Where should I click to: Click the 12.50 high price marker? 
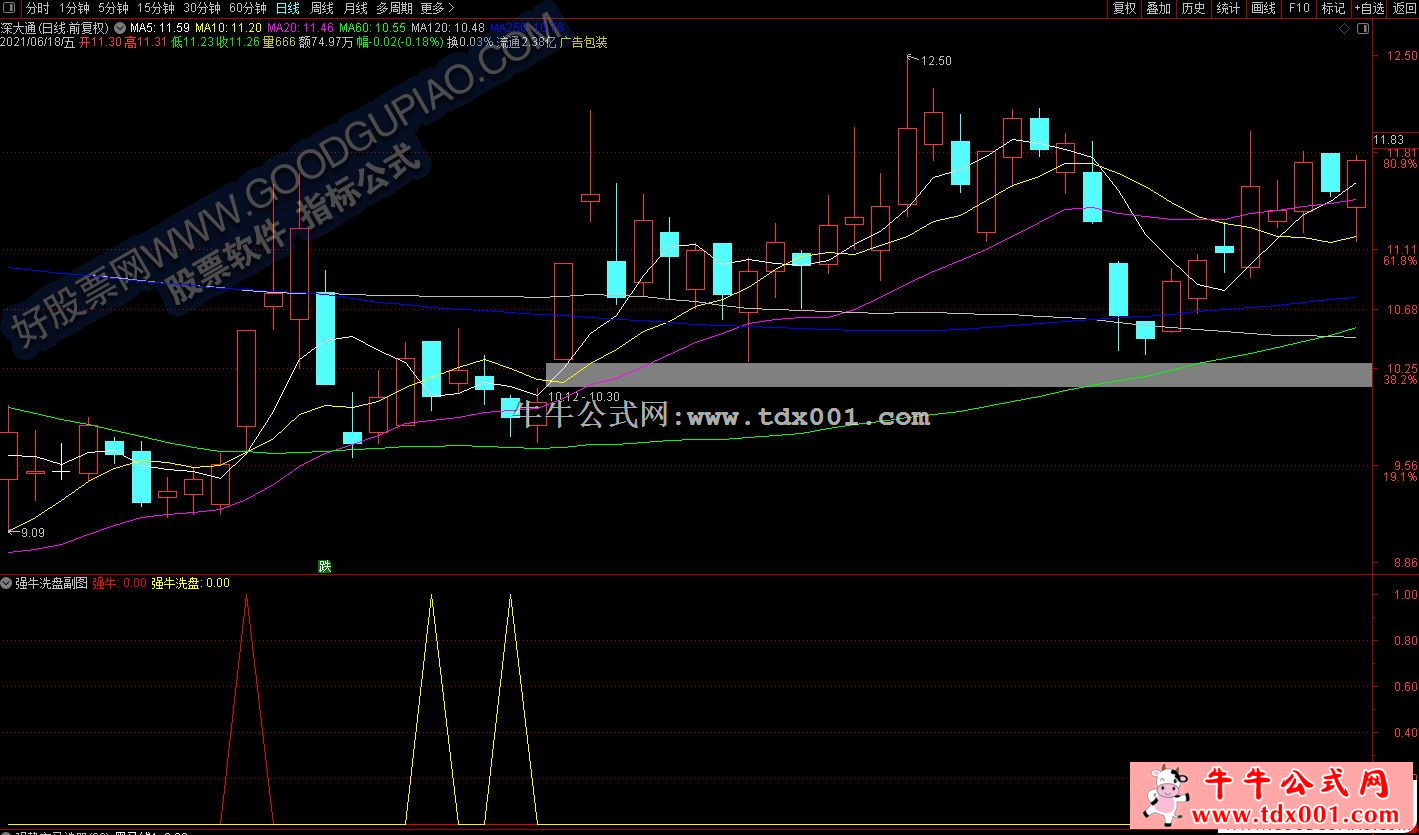pos(936,61)
